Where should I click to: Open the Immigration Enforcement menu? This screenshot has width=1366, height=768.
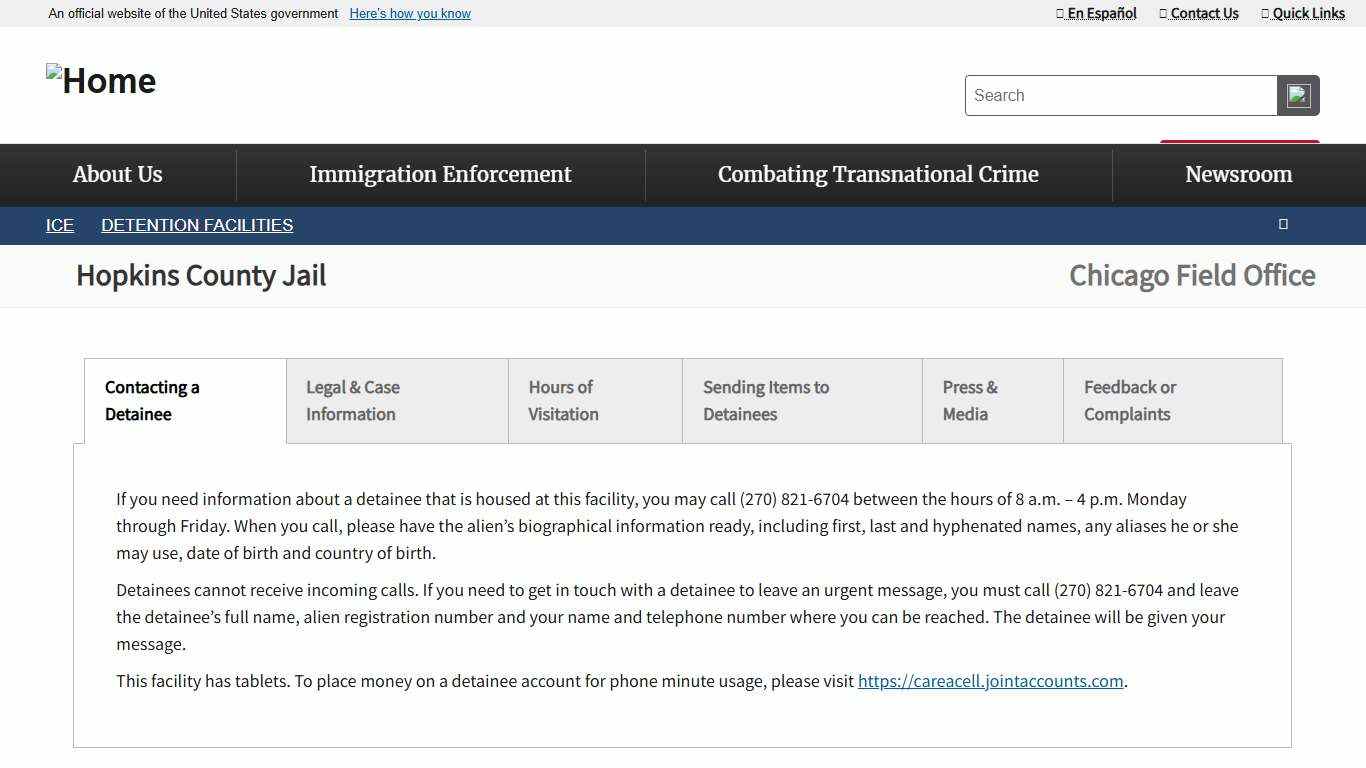[440, 174]
